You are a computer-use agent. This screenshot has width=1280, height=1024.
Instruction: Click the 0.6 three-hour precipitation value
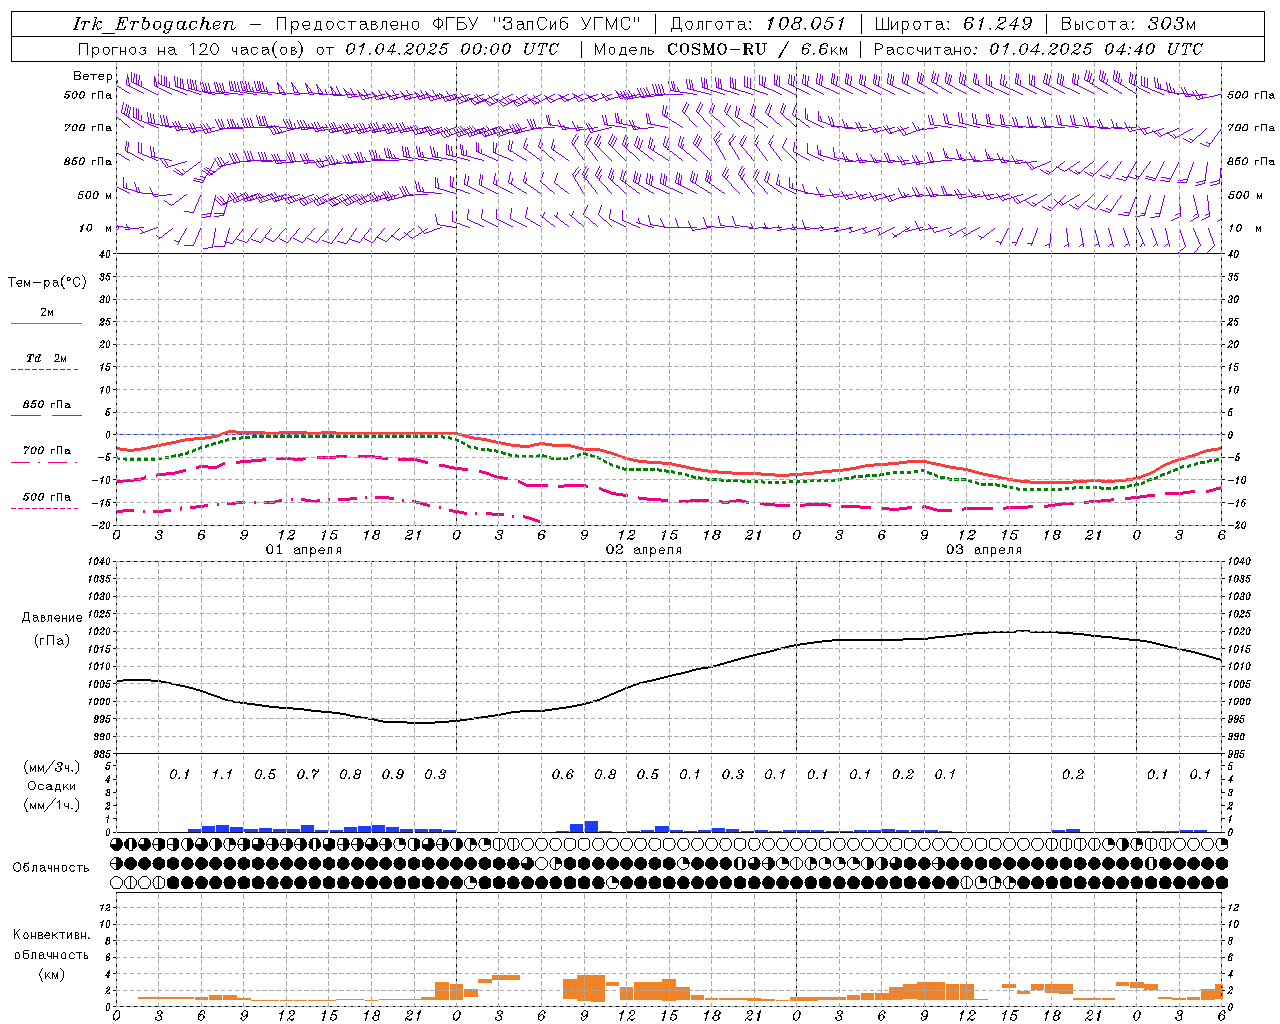563,774
